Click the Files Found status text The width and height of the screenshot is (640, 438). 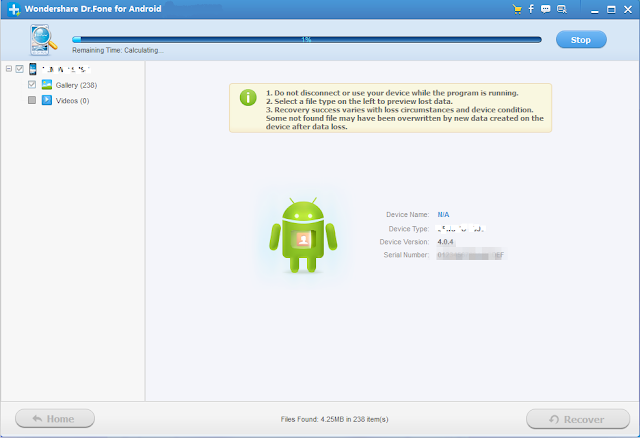[334, 419]
